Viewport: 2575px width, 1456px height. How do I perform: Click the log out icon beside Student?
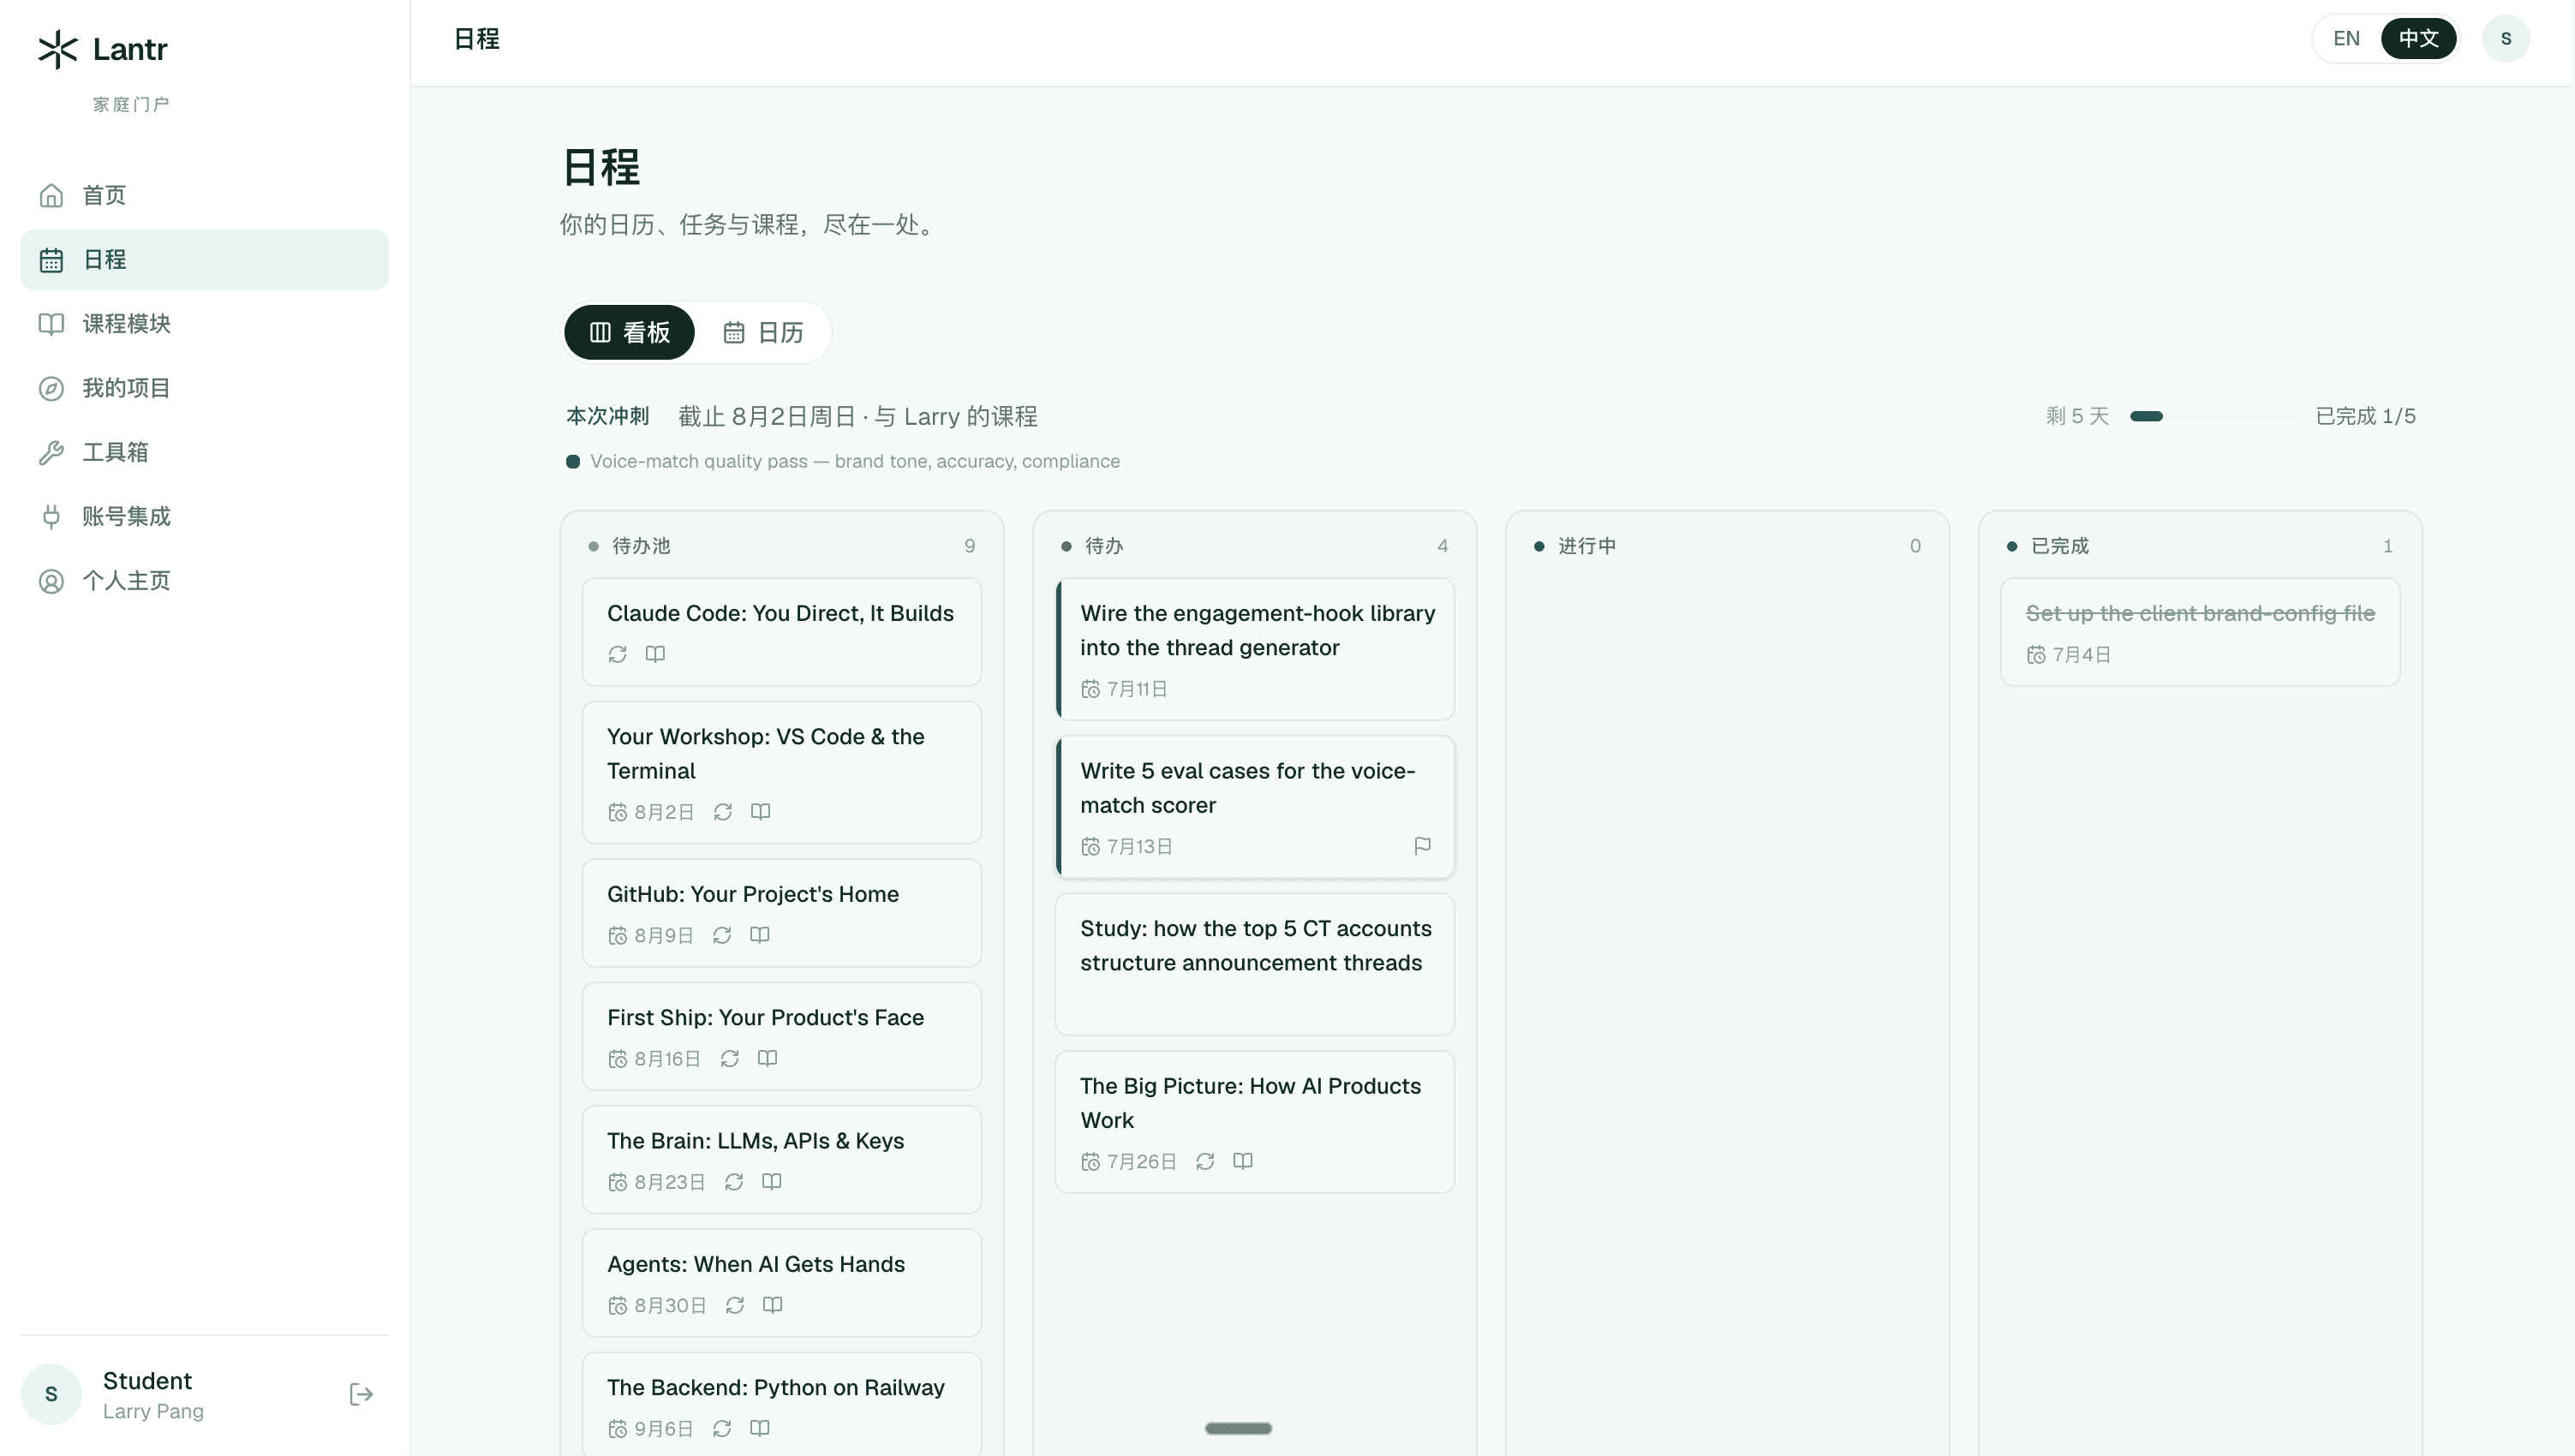click(361, 1394)
